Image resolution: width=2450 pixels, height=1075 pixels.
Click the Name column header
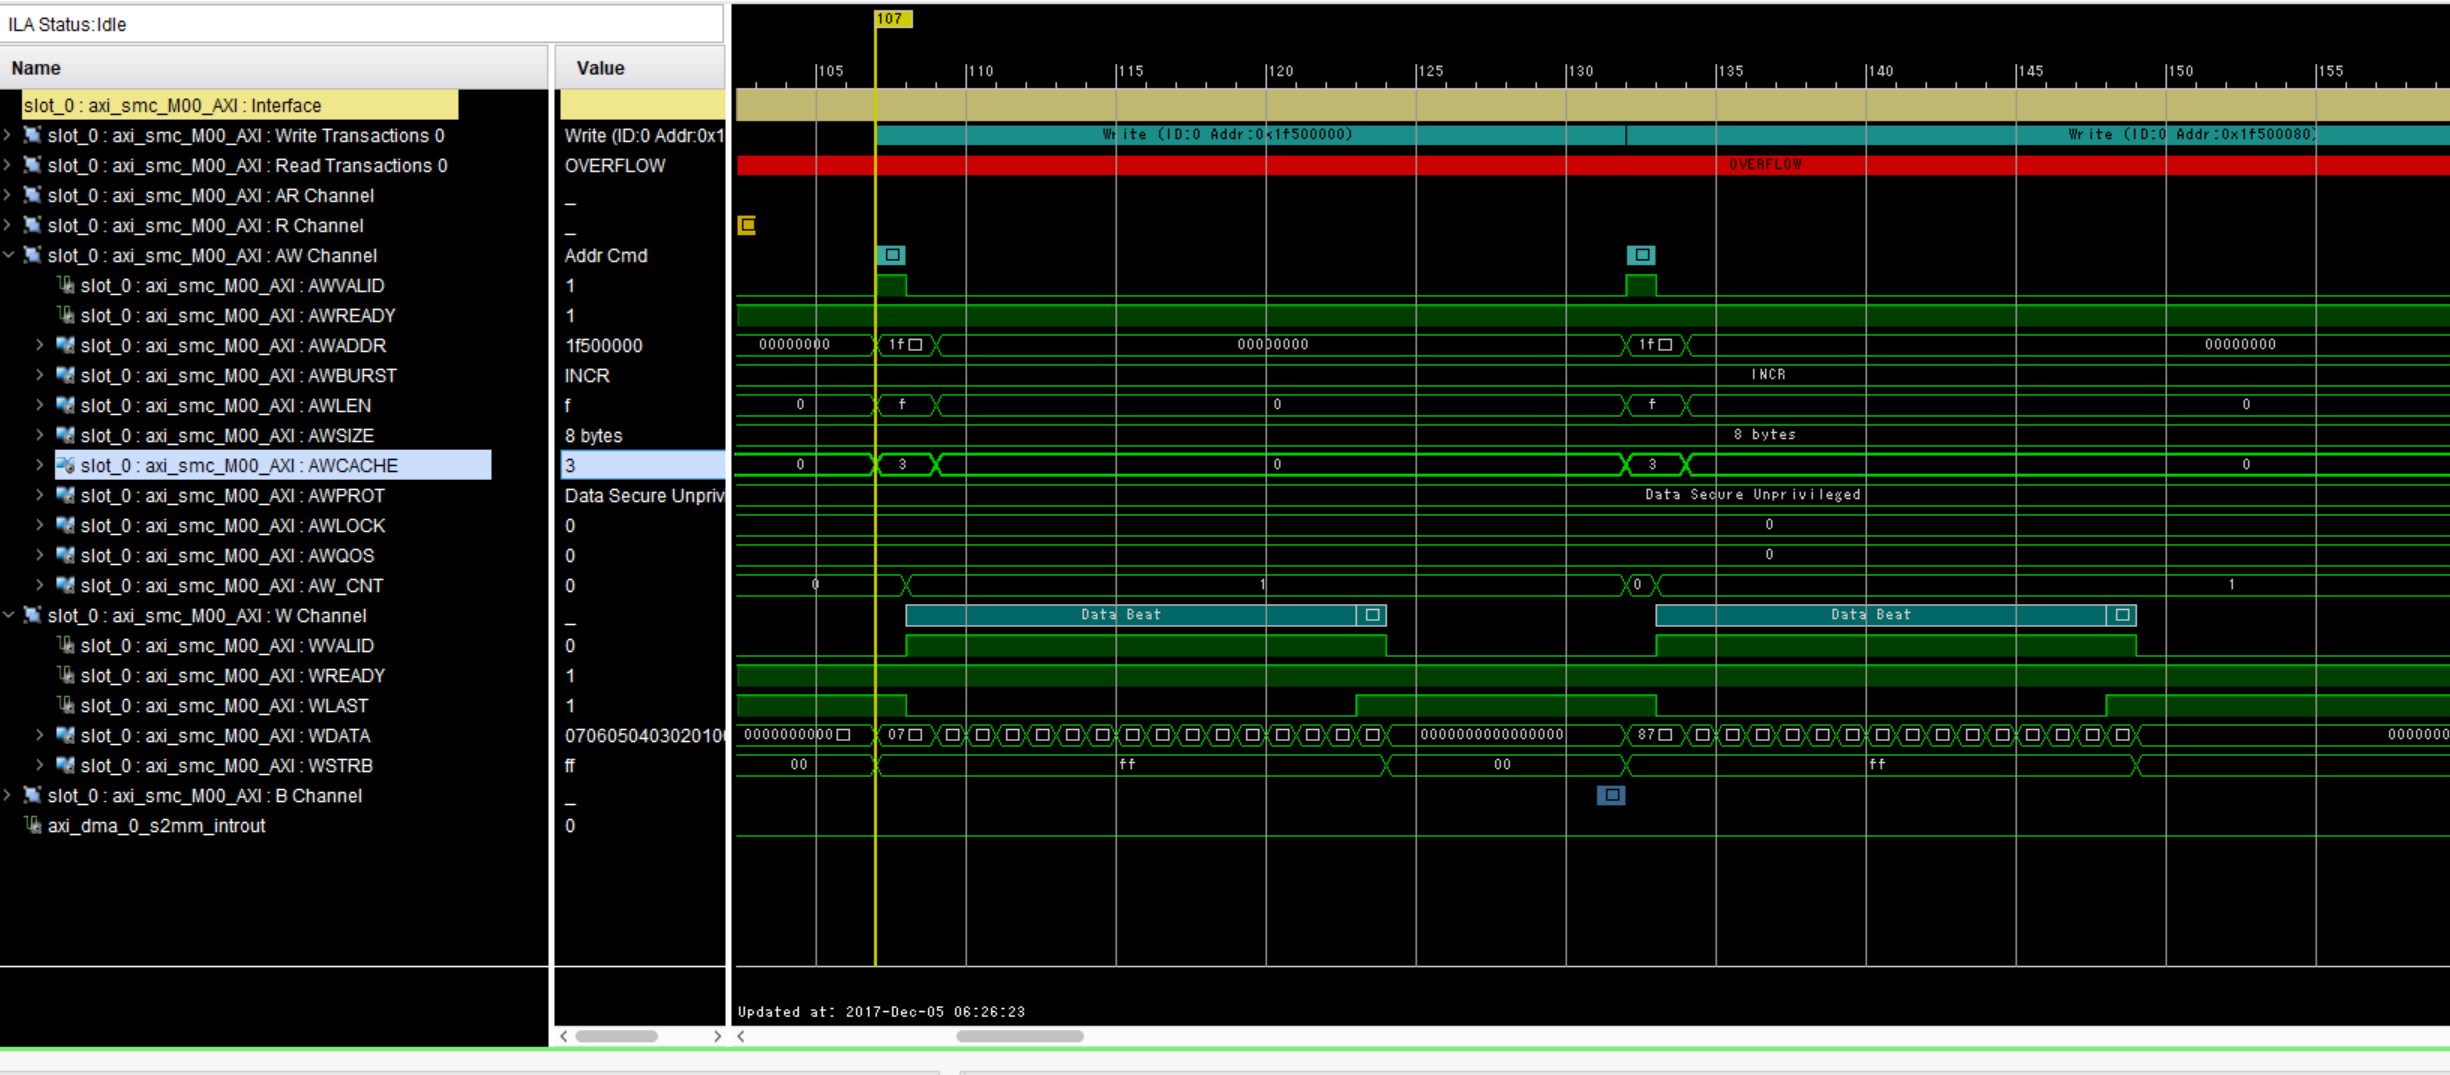tap(273, 68)
